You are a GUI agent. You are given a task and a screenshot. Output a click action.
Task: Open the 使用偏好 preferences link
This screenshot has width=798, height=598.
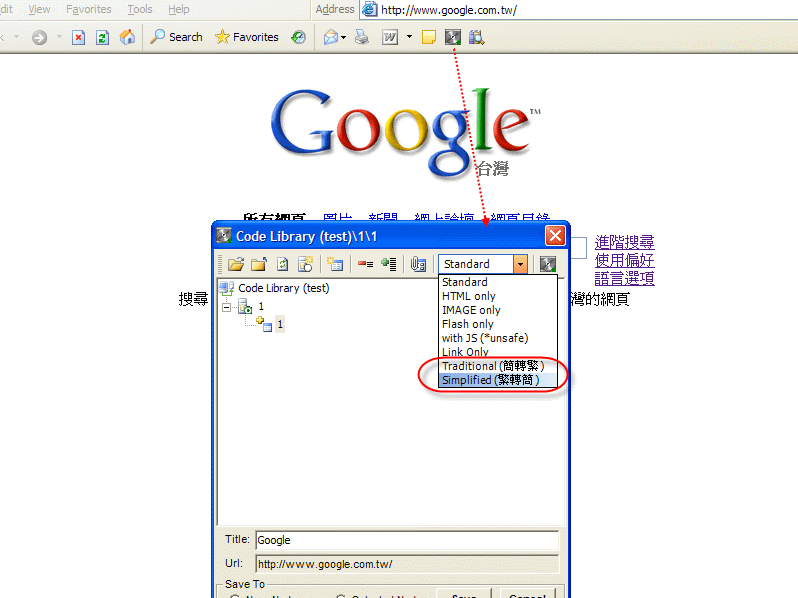624,261
